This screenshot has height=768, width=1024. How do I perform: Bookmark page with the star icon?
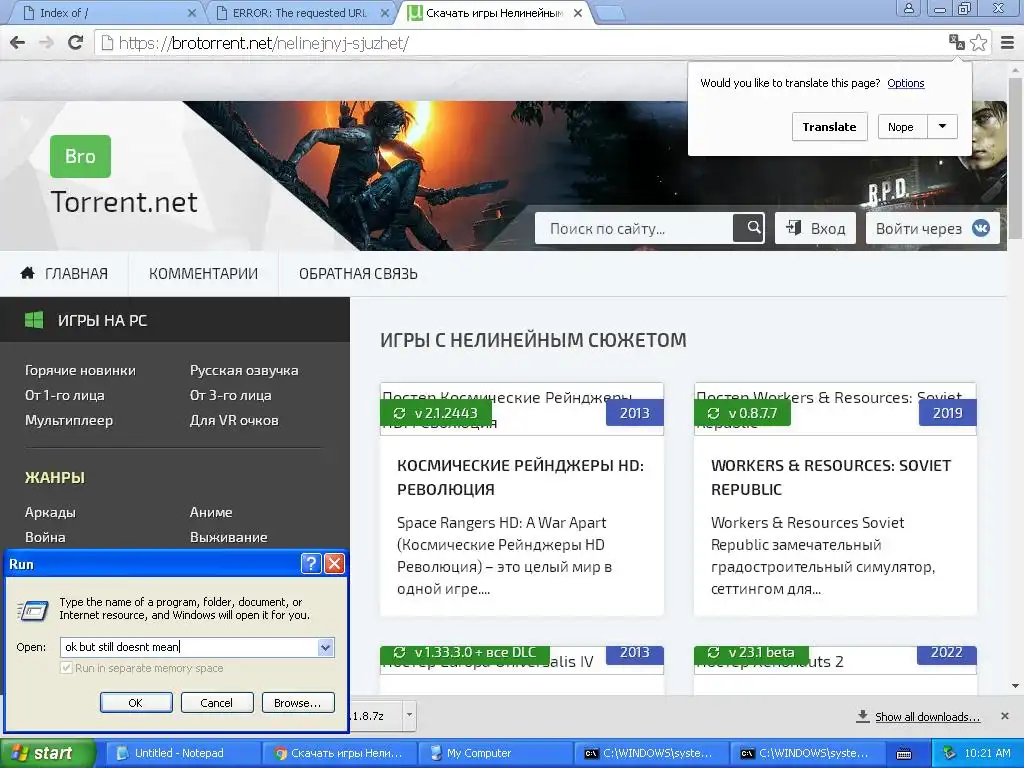pos(978,42)
